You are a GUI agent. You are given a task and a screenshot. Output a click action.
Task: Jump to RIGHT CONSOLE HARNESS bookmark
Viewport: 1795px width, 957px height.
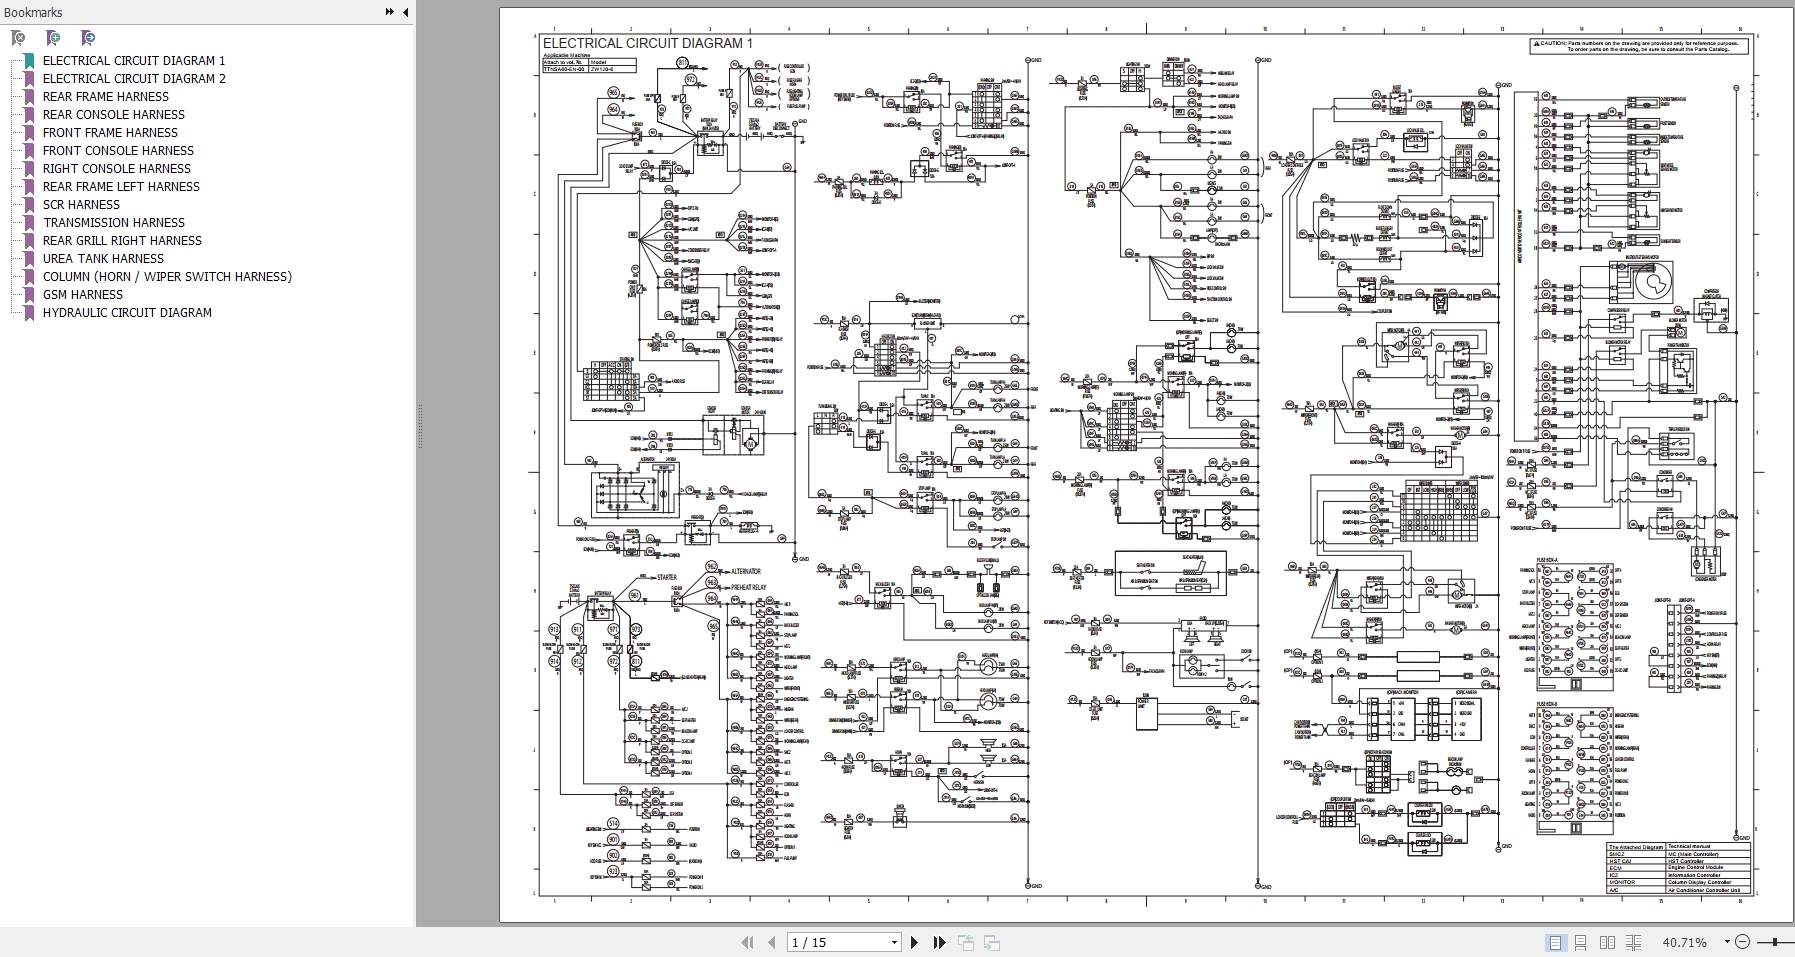click(117, 169)
